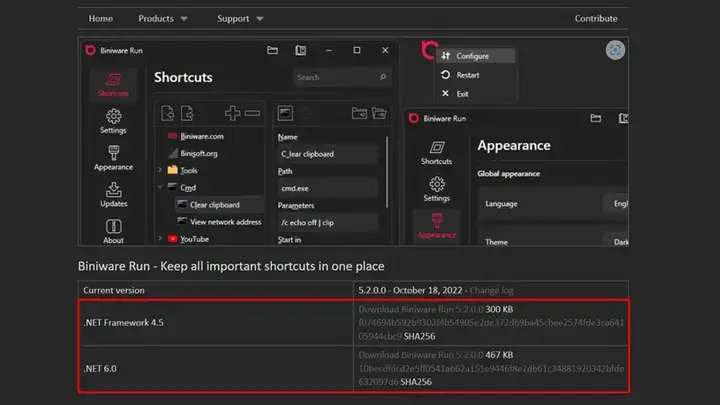This screenshot has width=720, height=405.
Task: Open the About section
Action: [113, 231]
